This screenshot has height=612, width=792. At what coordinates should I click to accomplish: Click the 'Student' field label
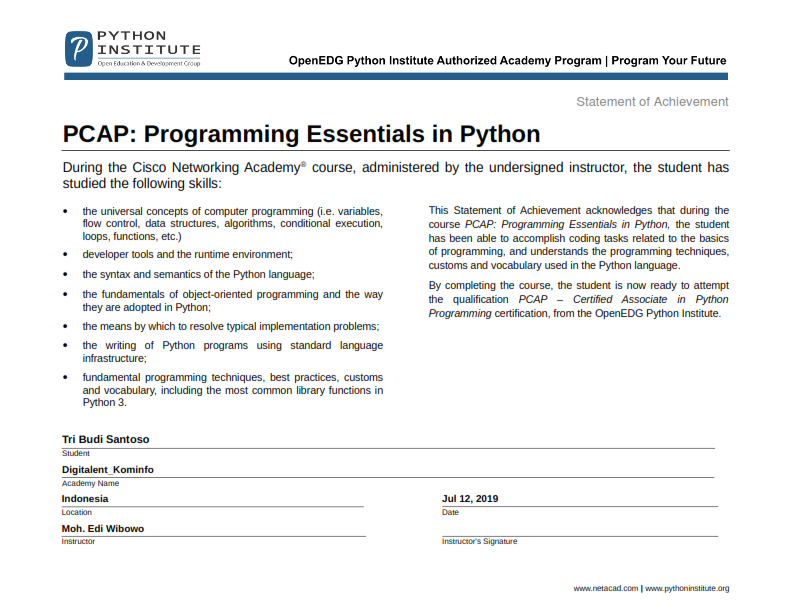pos(76,453)
